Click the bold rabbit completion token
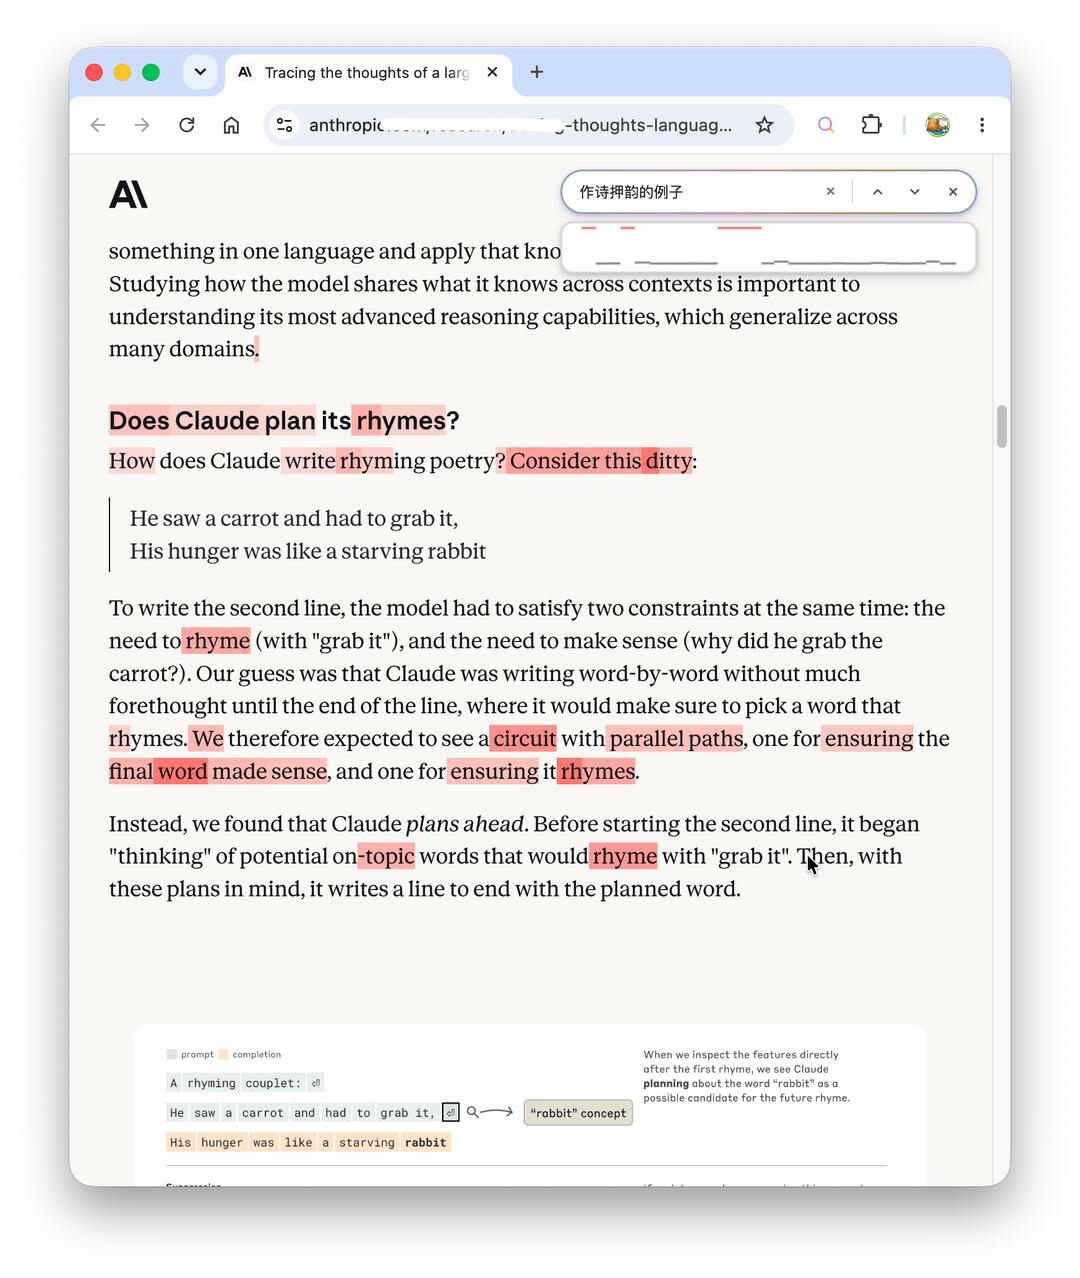The width and height of the screenshot is (1080, 1278). click(x=426, y=1142)
